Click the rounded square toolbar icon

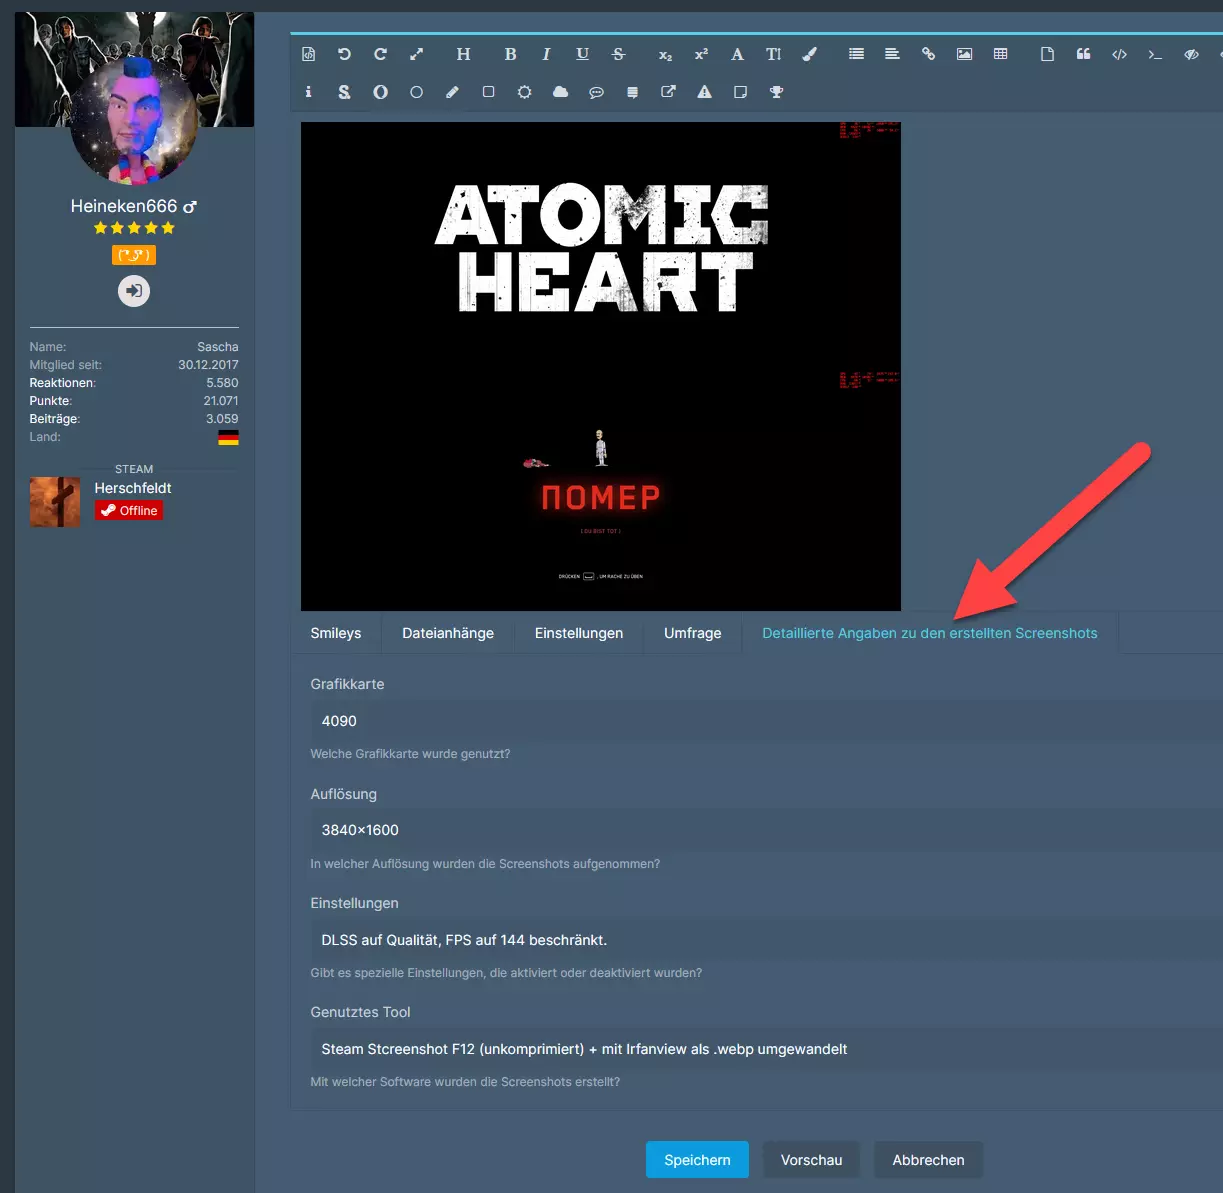488,92
